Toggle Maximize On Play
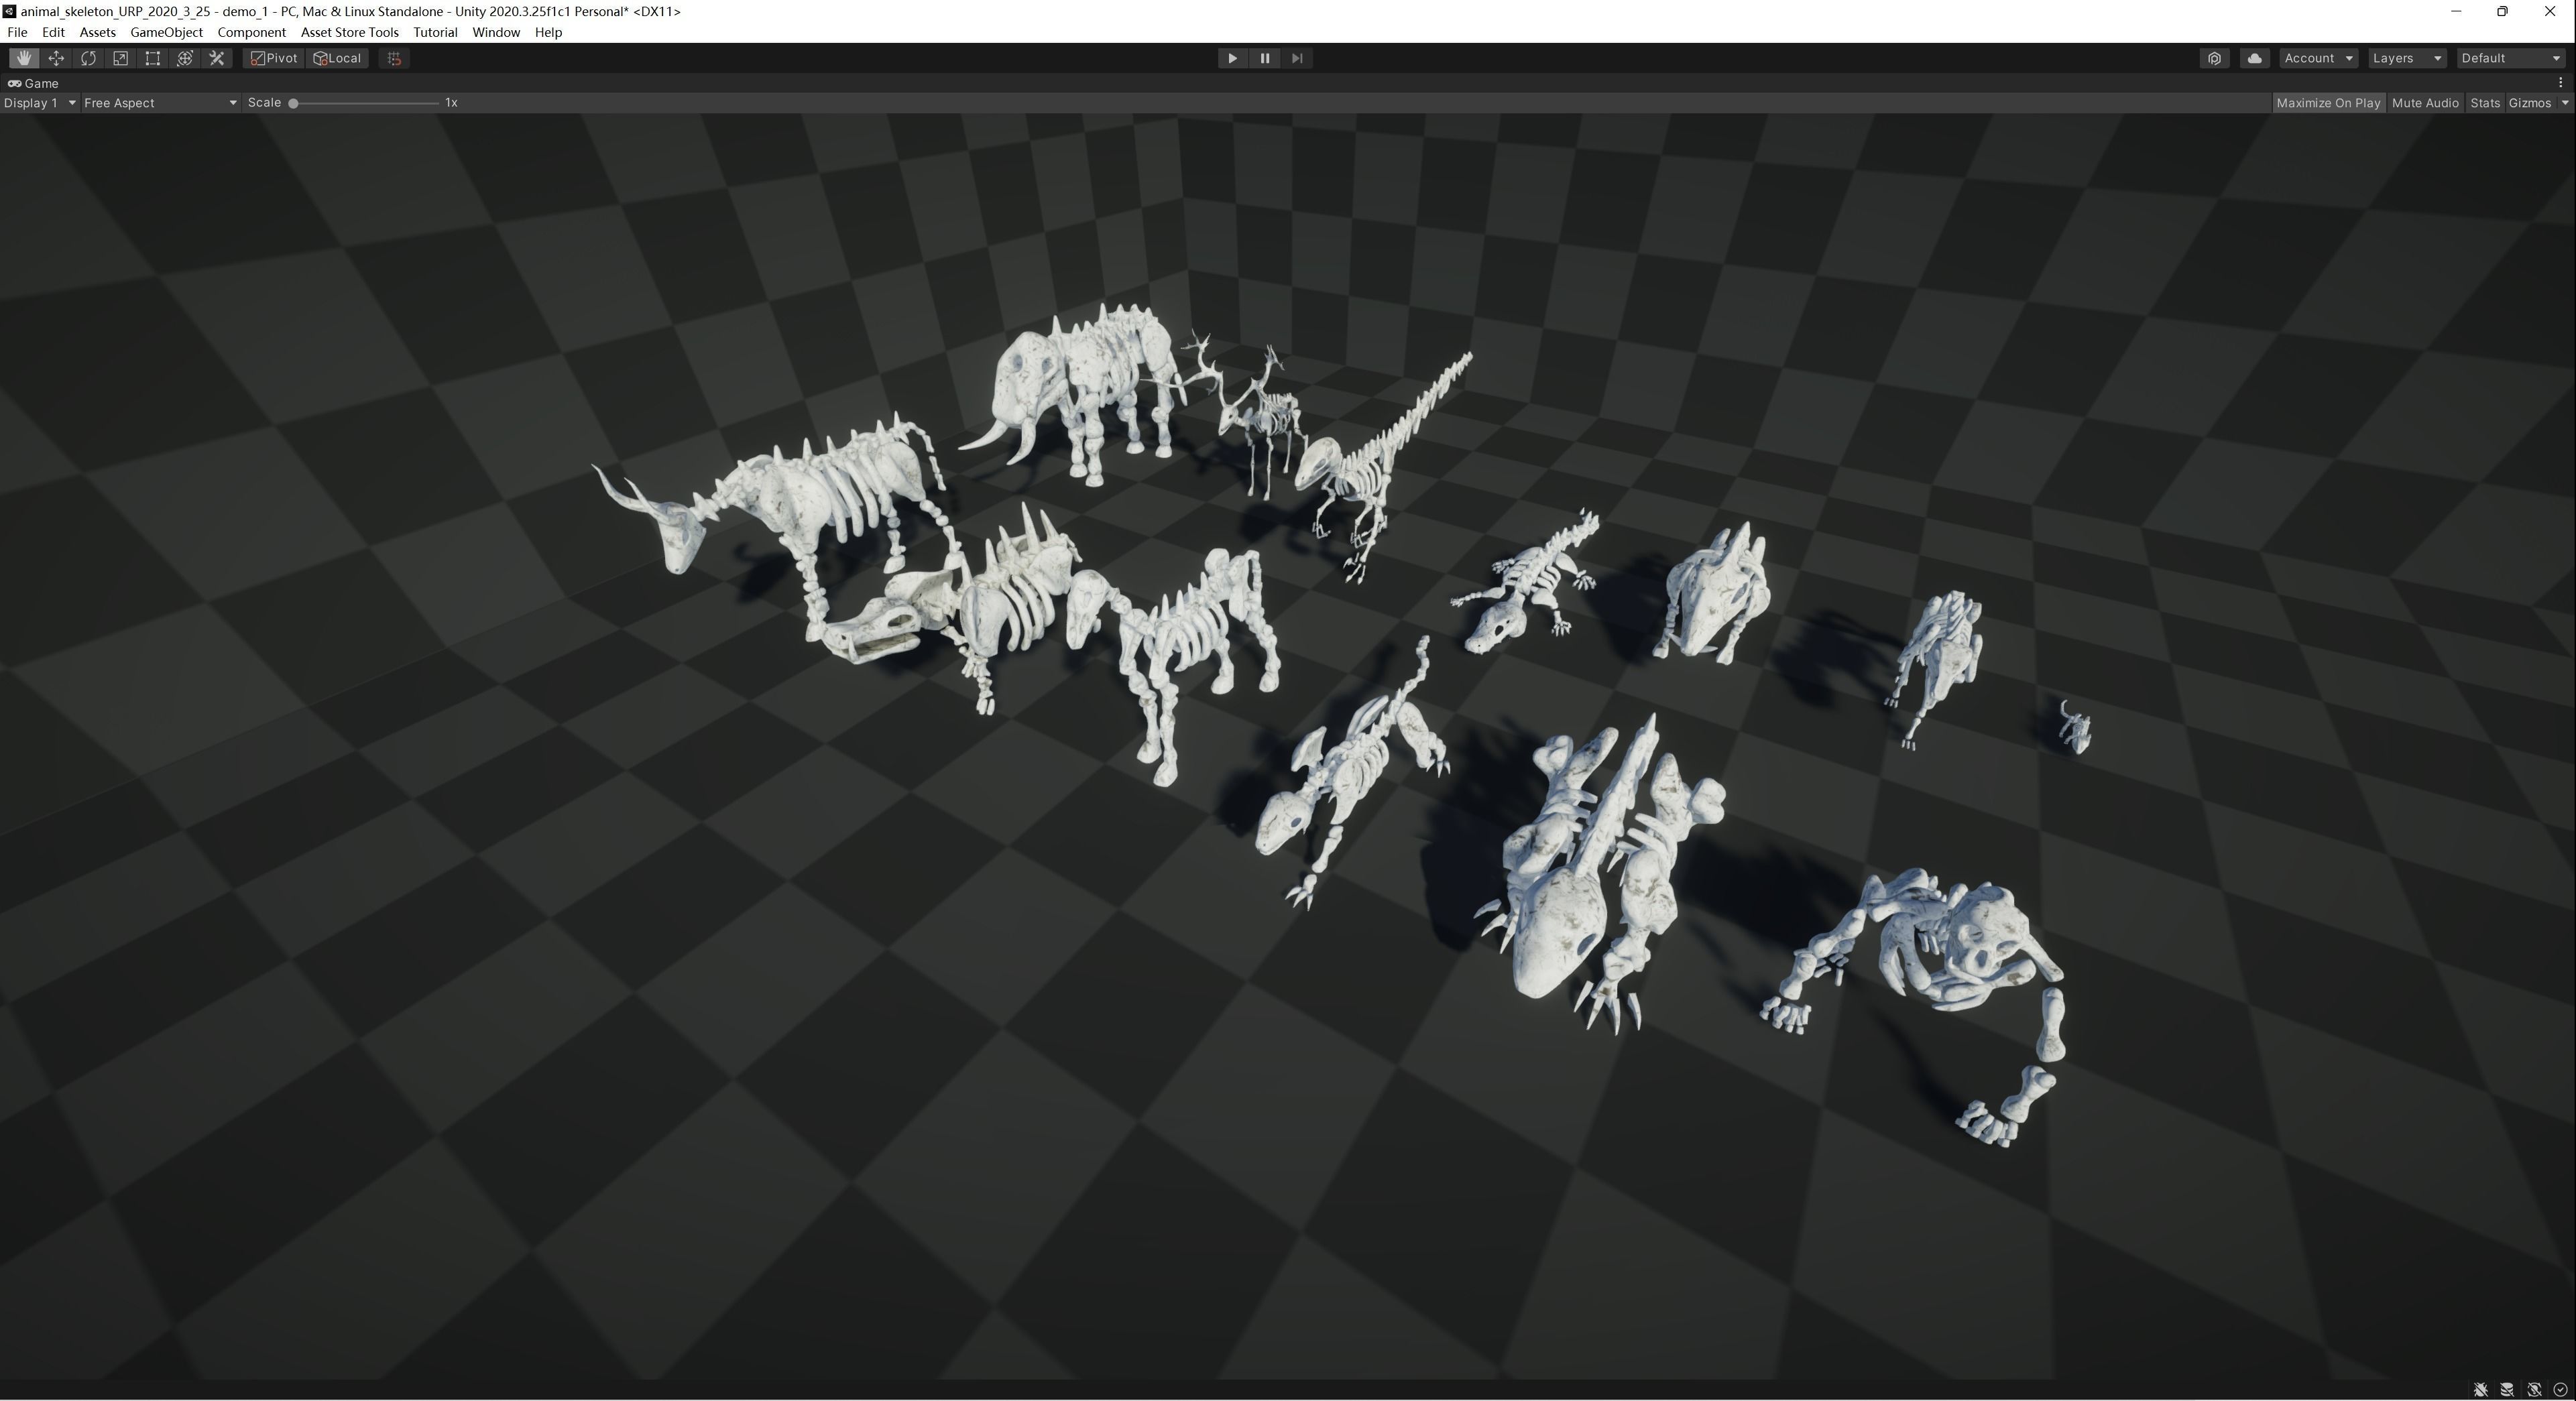 point(2328,103)
